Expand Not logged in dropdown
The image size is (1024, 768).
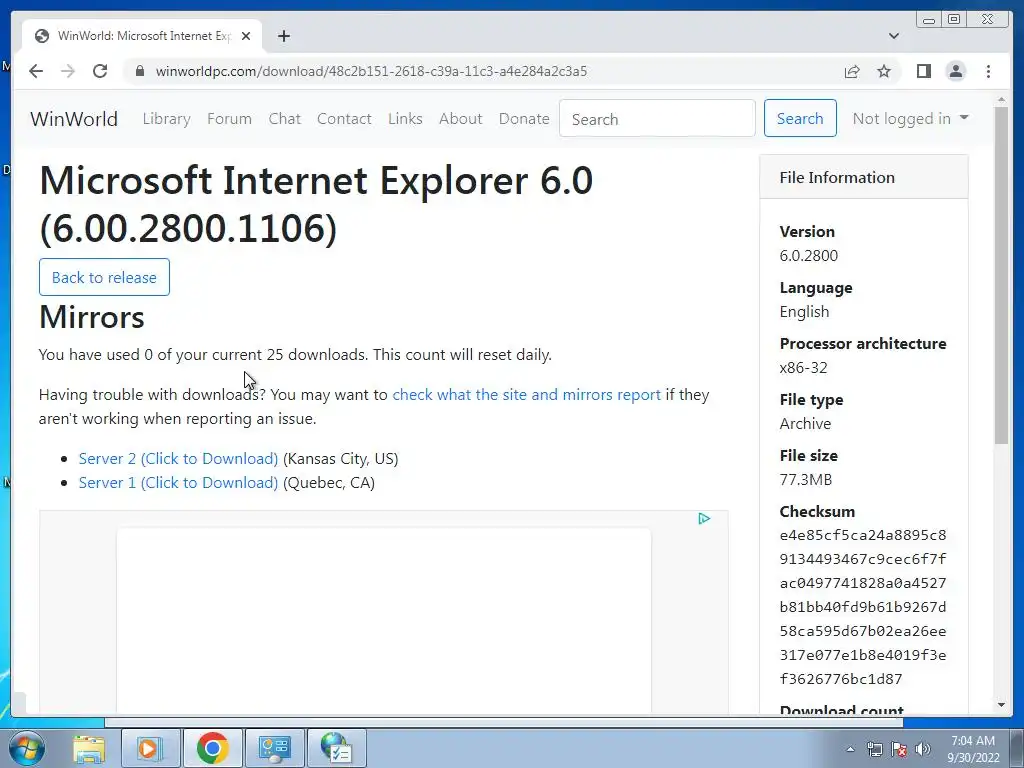[x=910, y=118]
